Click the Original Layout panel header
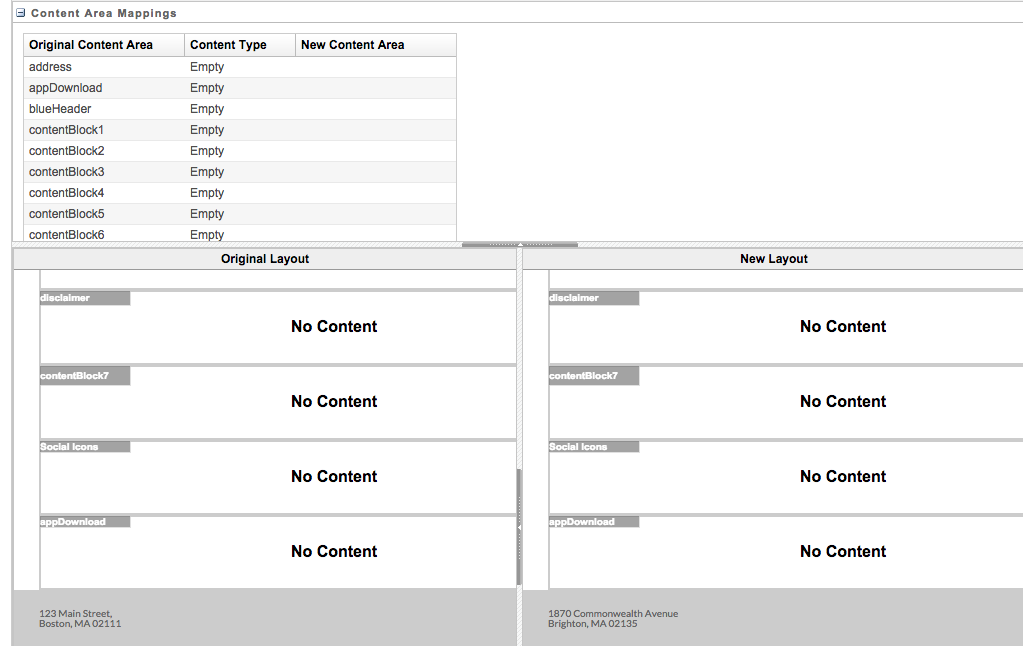Screen dimensions: 1023x646 265,259
